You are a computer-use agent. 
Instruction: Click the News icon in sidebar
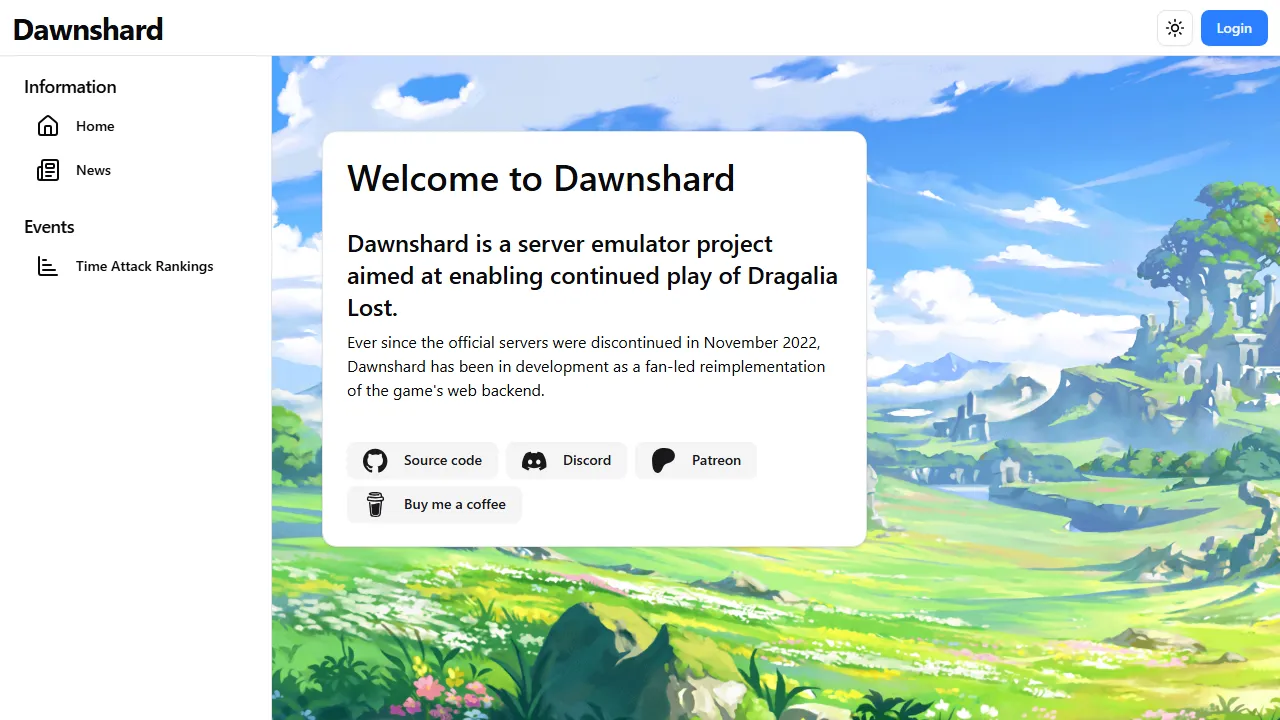pyautogui.click(x=48, y=170)
